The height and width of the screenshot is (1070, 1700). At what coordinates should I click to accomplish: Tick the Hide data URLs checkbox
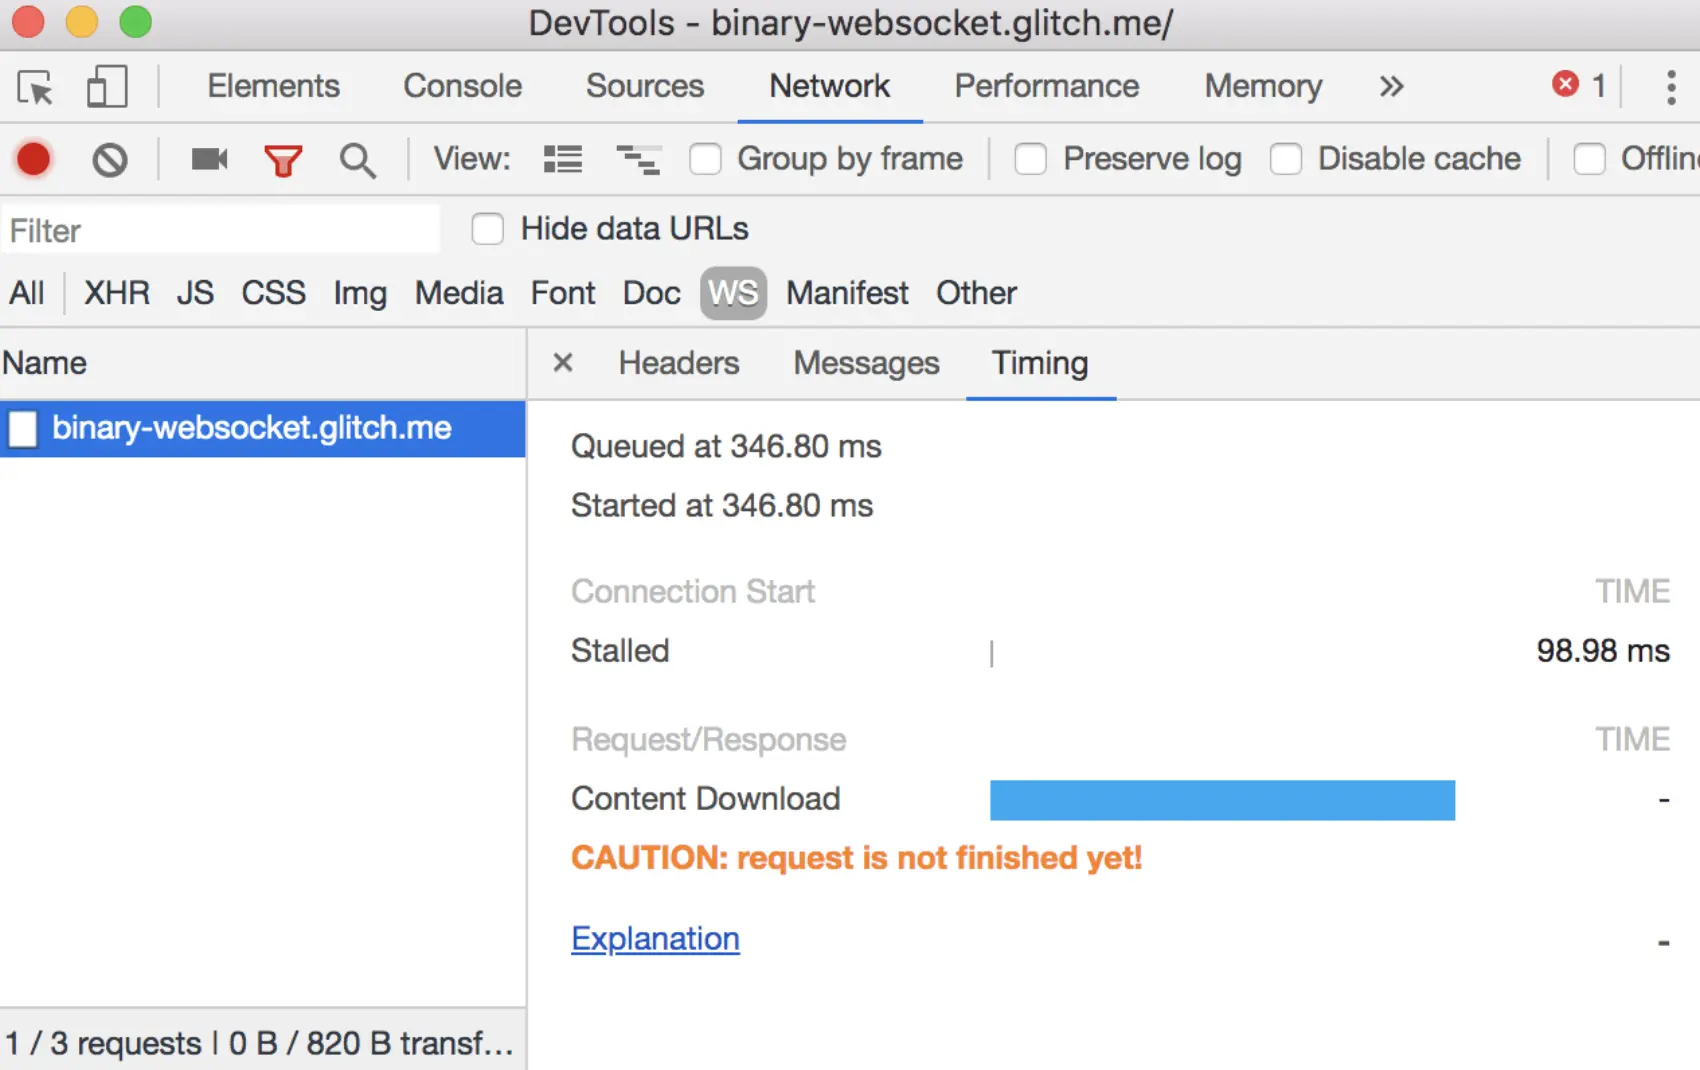click(488, 229)
